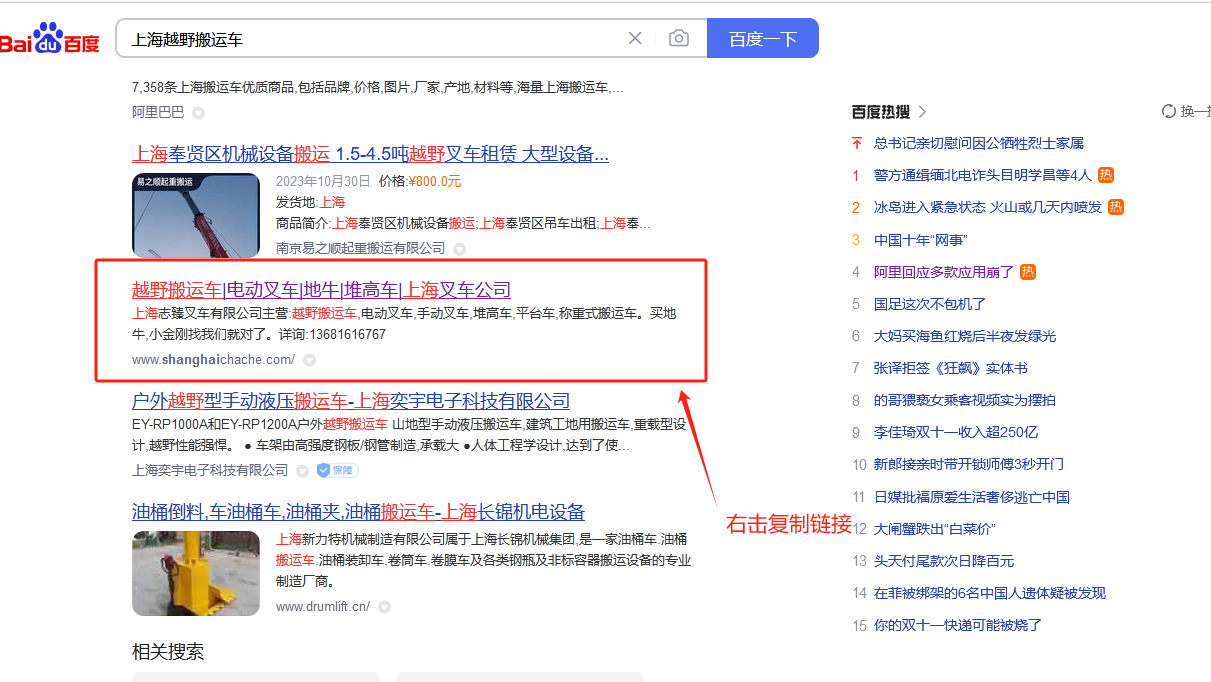Click the 保障 badge beside 上海奕宇电子科技有限公司
Viewport: 1211px width, 682px height.
click(x=337, y=470)
